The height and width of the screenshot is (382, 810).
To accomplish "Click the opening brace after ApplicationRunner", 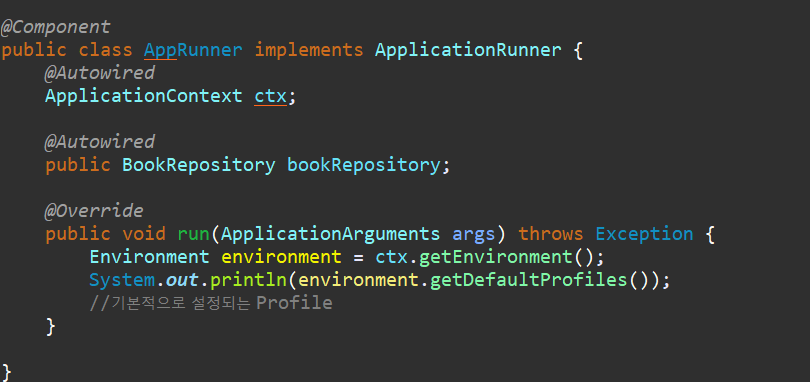I will 578,51.
